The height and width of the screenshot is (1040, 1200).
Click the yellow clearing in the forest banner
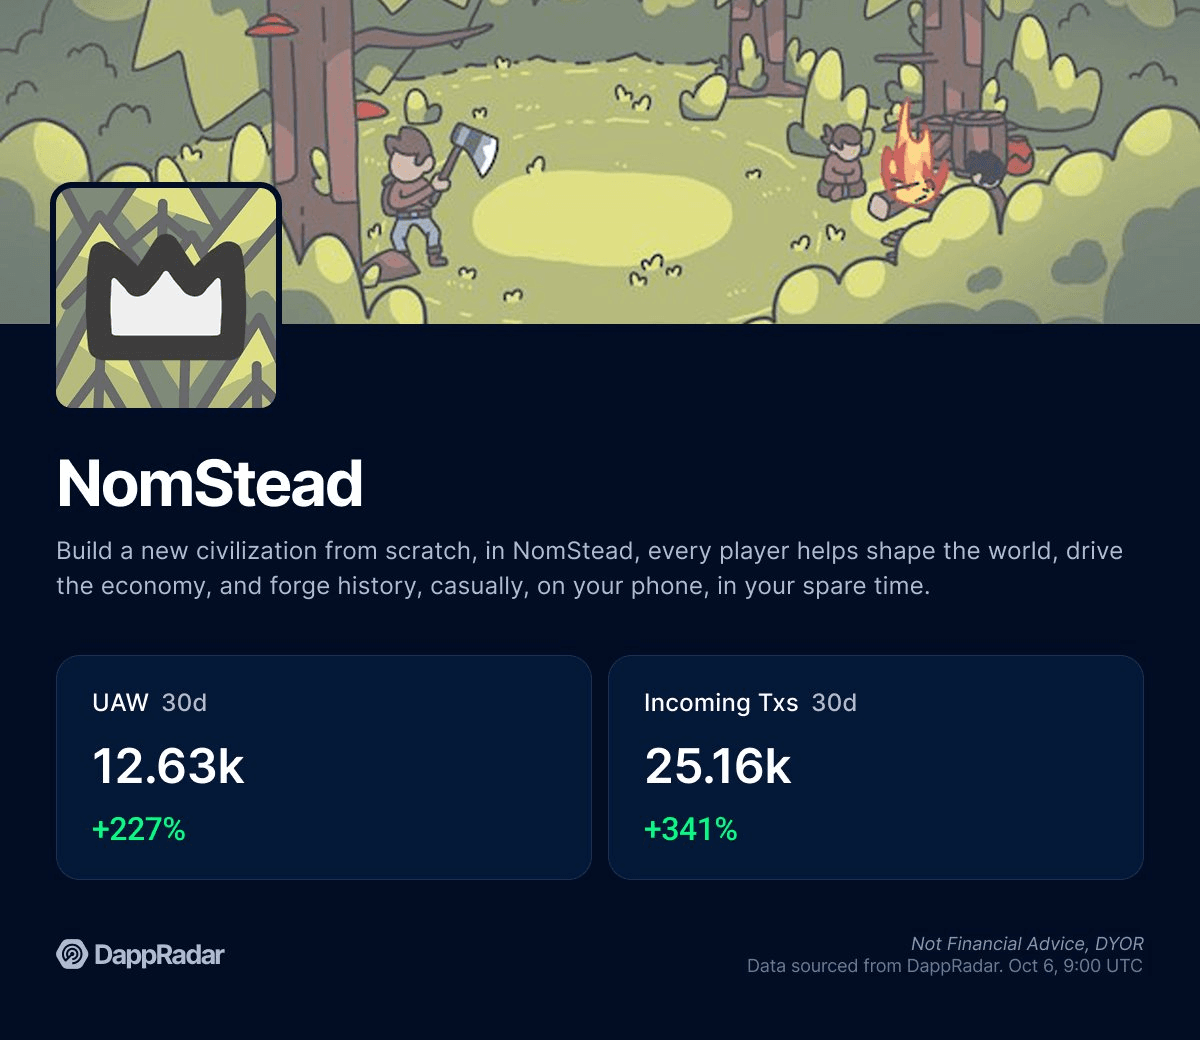tap(602, 211)
